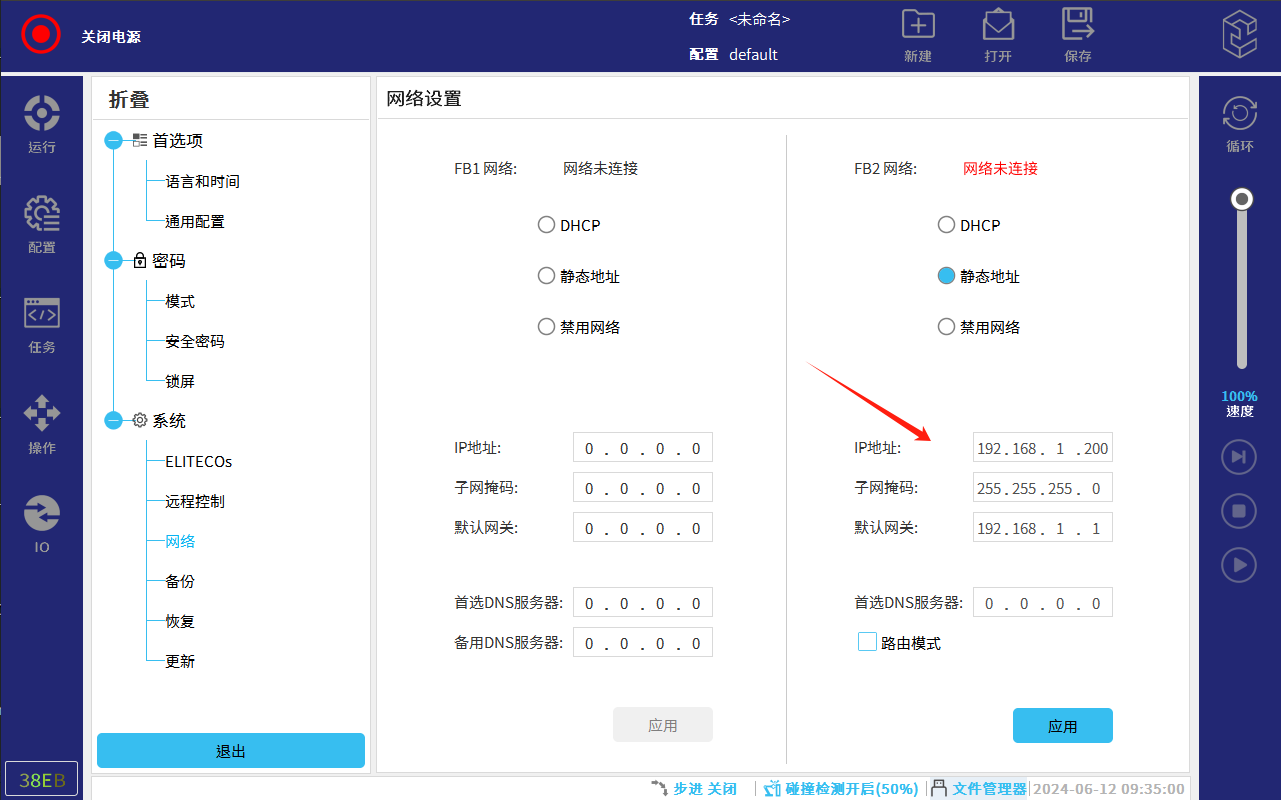Viewport: 1281px width, 800px height.
Task: Collapse the Password (密码) tree node
Action: tap(113, 261)
